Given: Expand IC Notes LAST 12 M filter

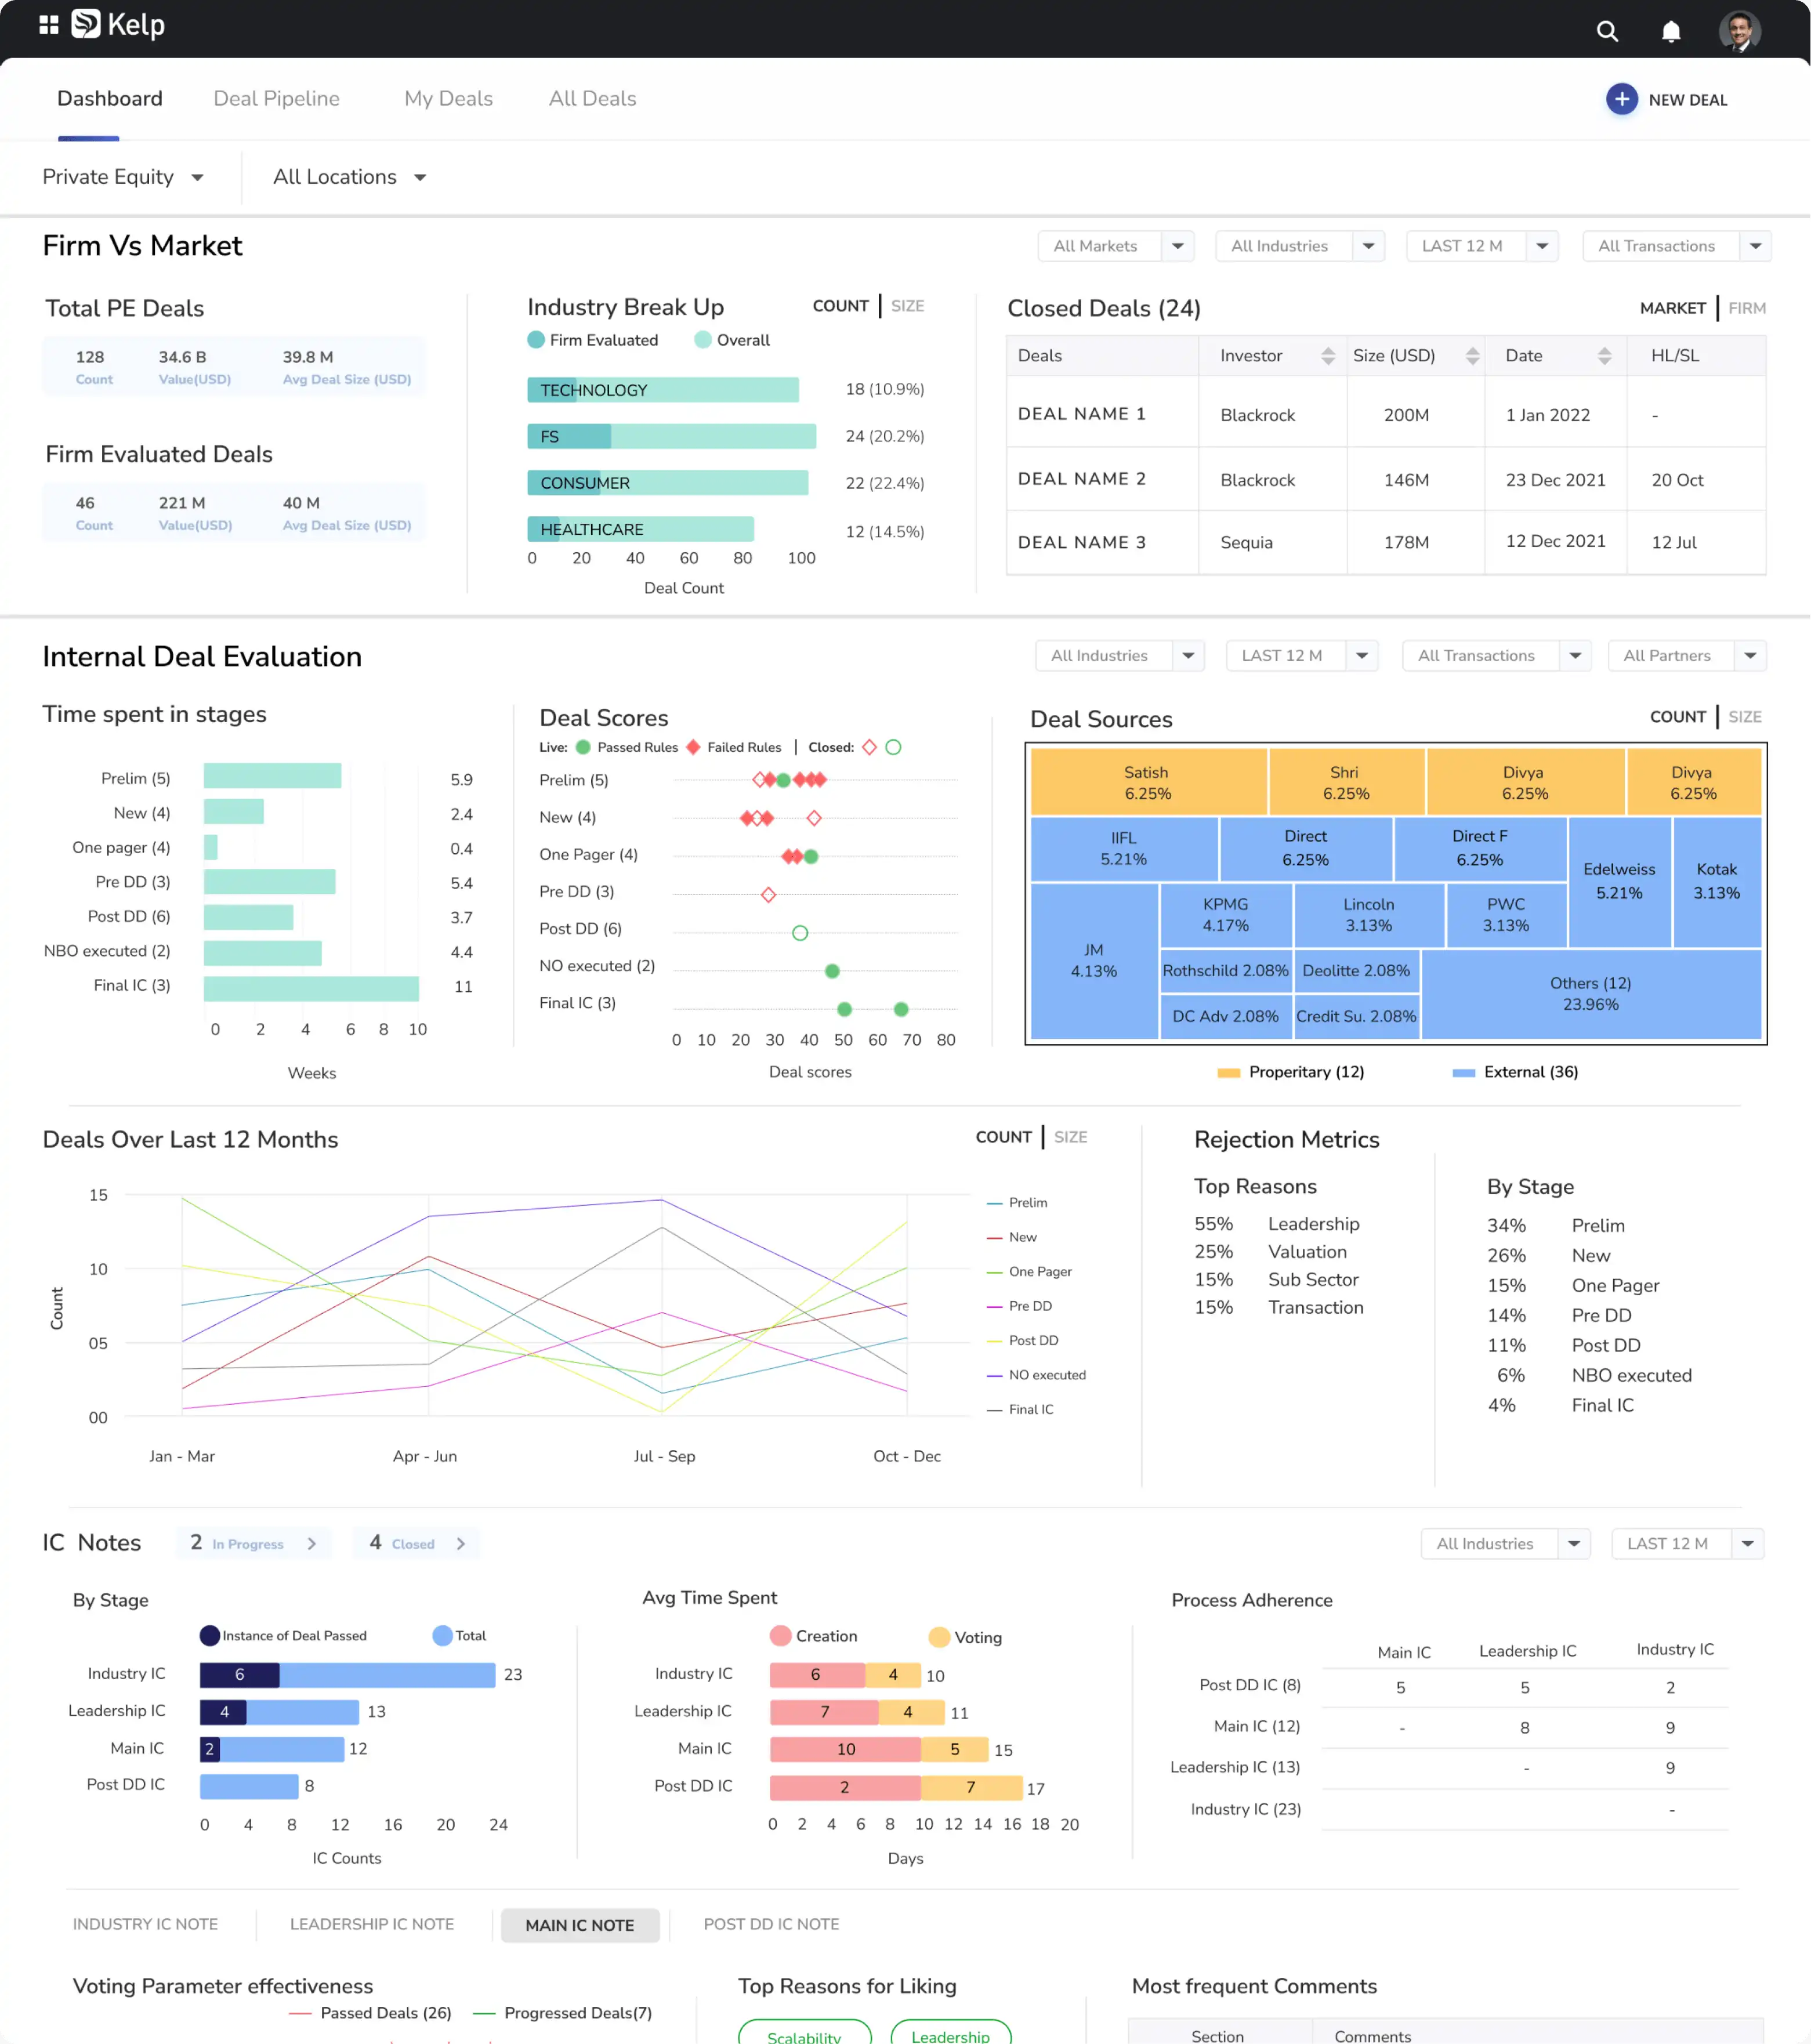Looking at the screenshot, I should 1747,1543.
